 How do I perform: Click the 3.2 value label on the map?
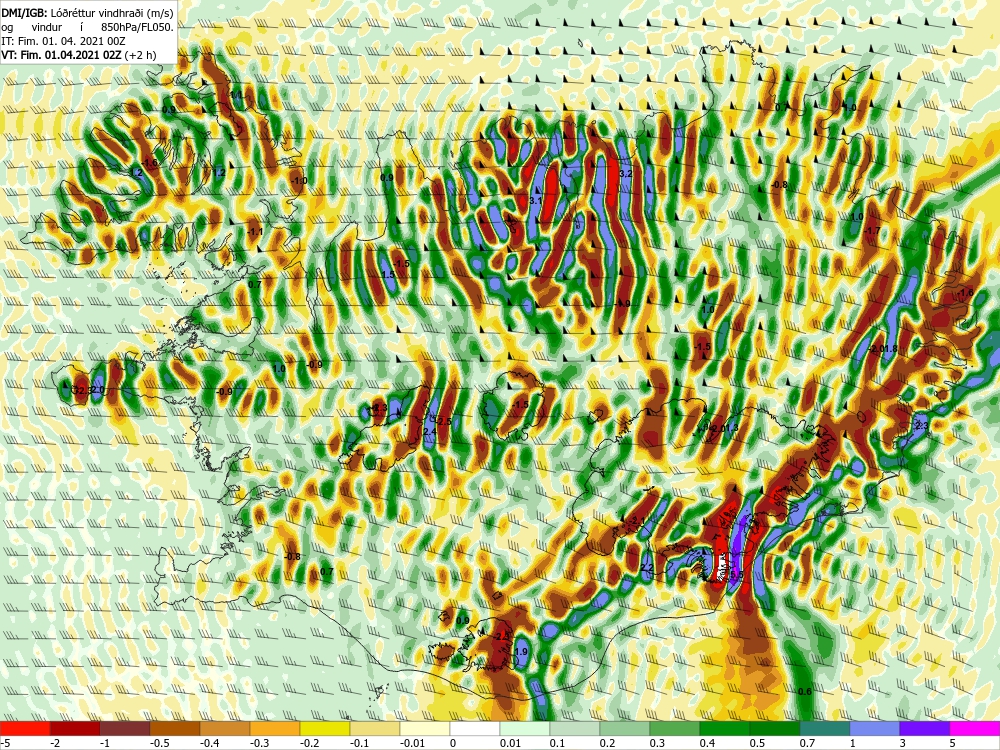click(626, 173)
